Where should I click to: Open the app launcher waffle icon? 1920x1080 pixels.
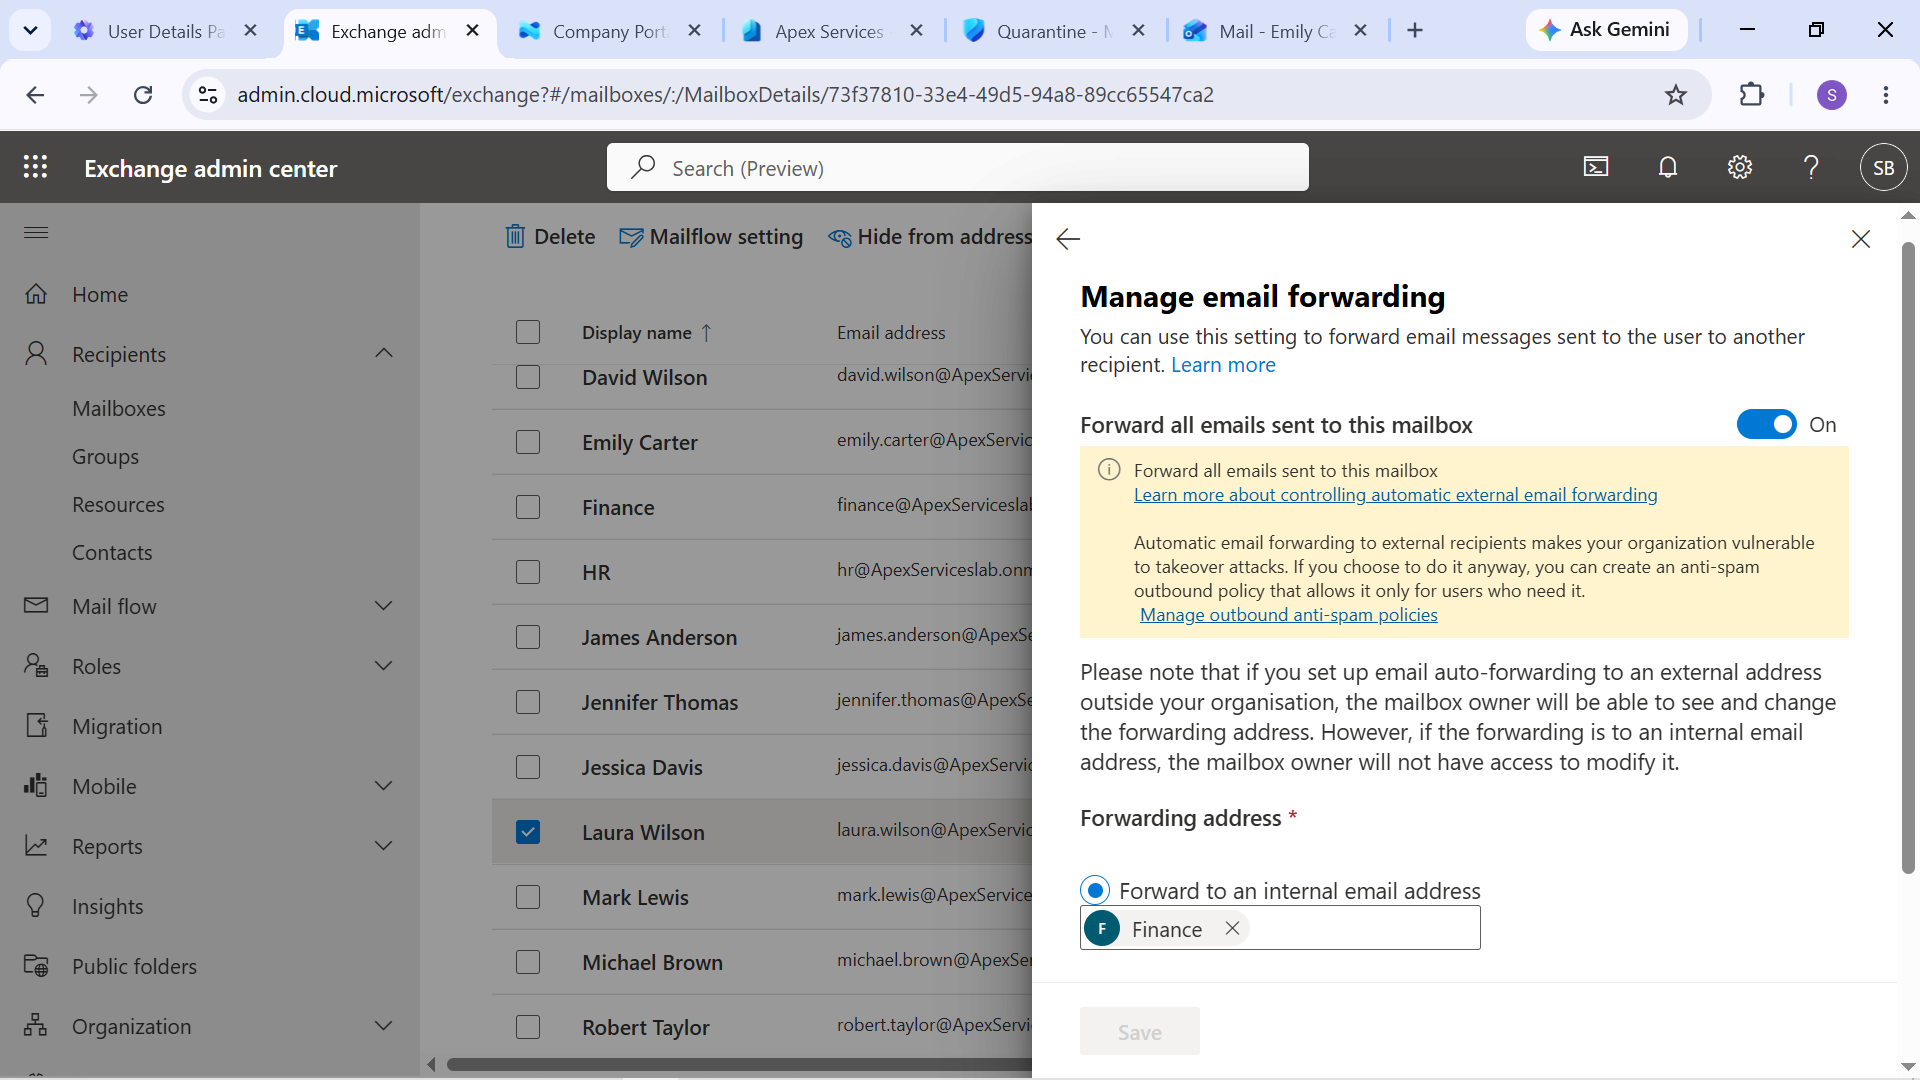point(35,167)
